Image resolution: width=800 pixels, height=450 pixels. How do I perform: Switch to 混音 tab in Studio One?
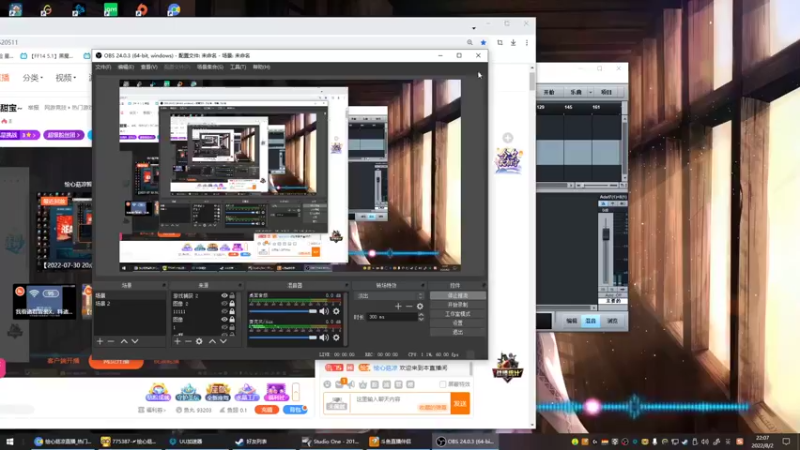tap(590, 321)
